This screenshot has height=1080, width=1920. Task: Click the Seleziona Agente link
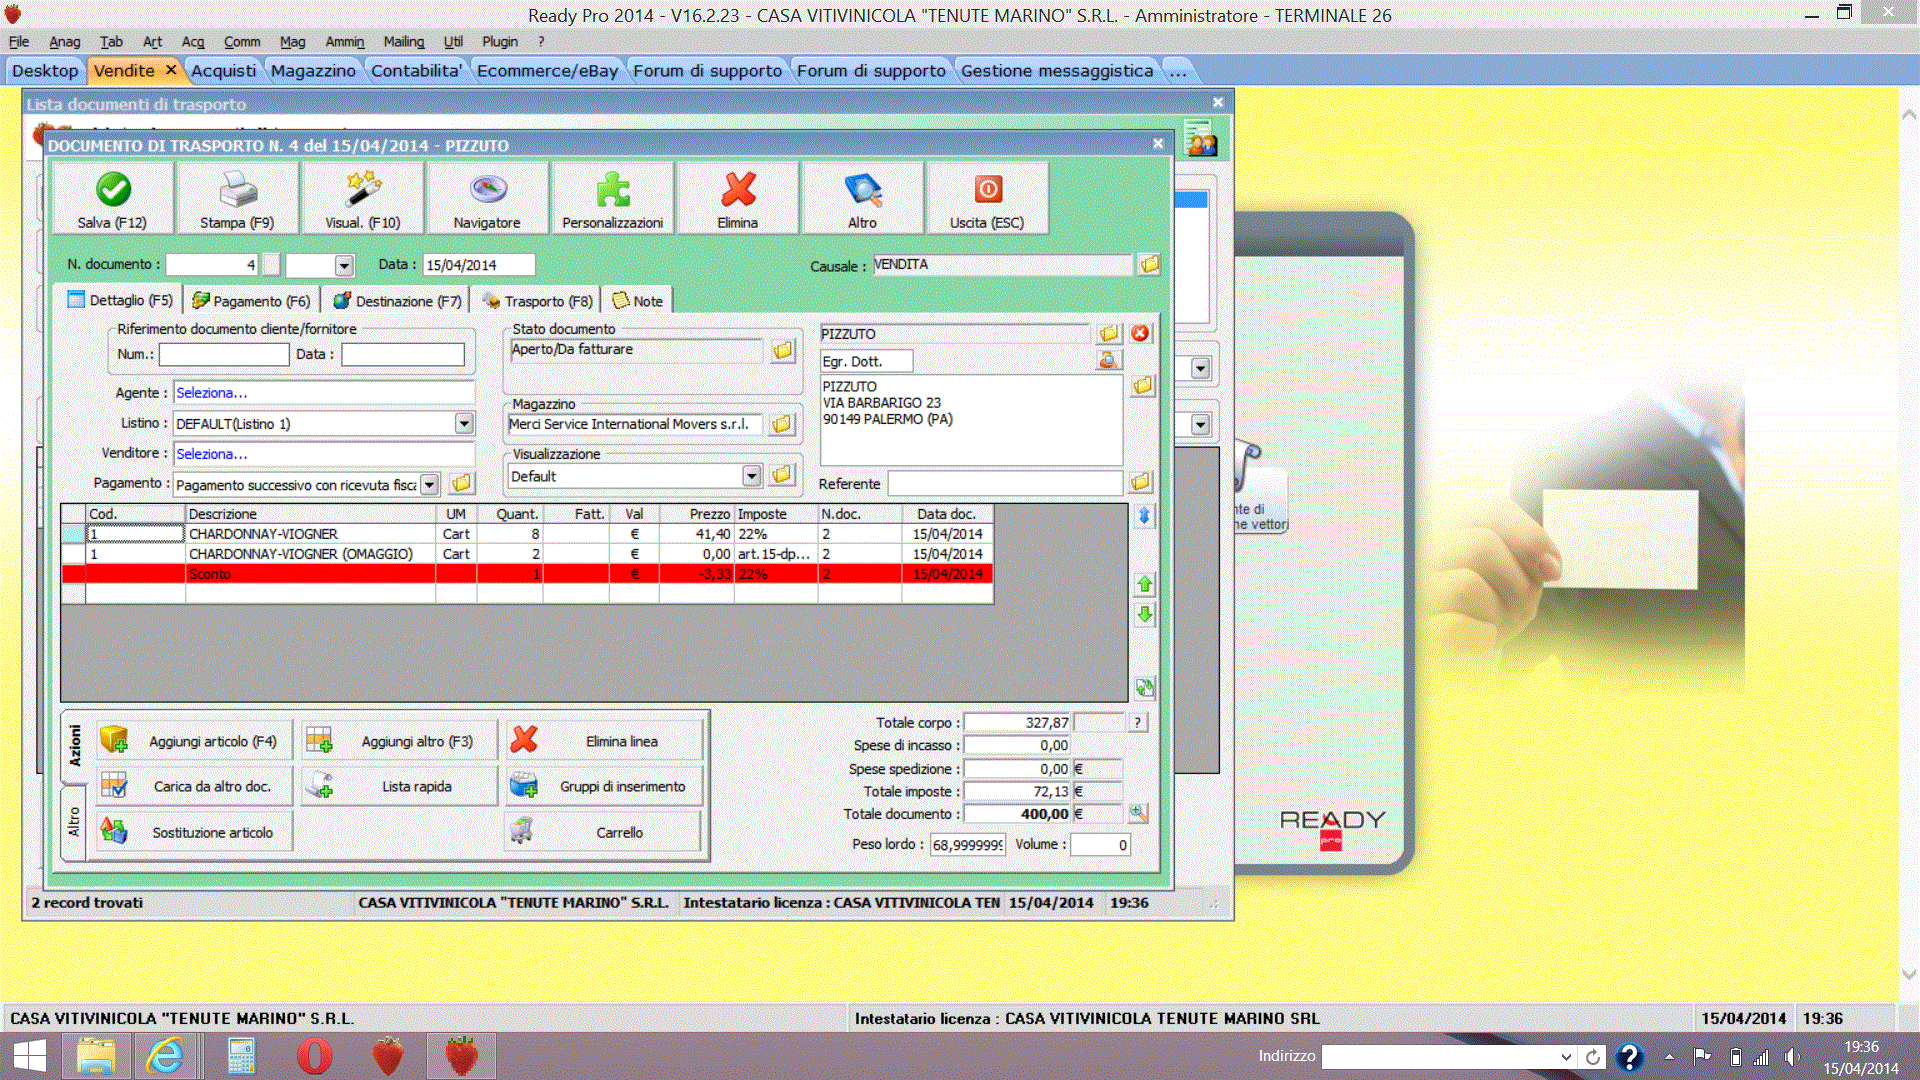click(x=212, y=393)
